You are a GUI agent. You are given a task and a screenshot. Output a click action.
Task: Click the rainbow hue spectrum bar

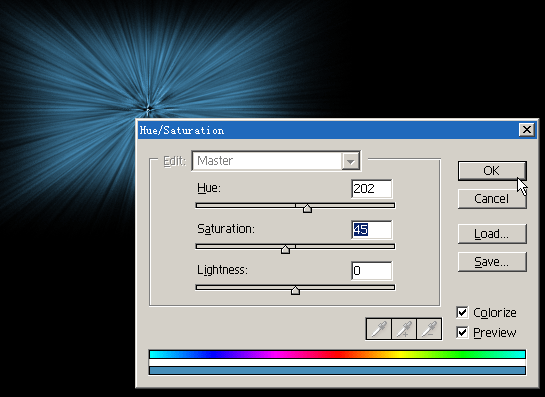click(337, 354)
